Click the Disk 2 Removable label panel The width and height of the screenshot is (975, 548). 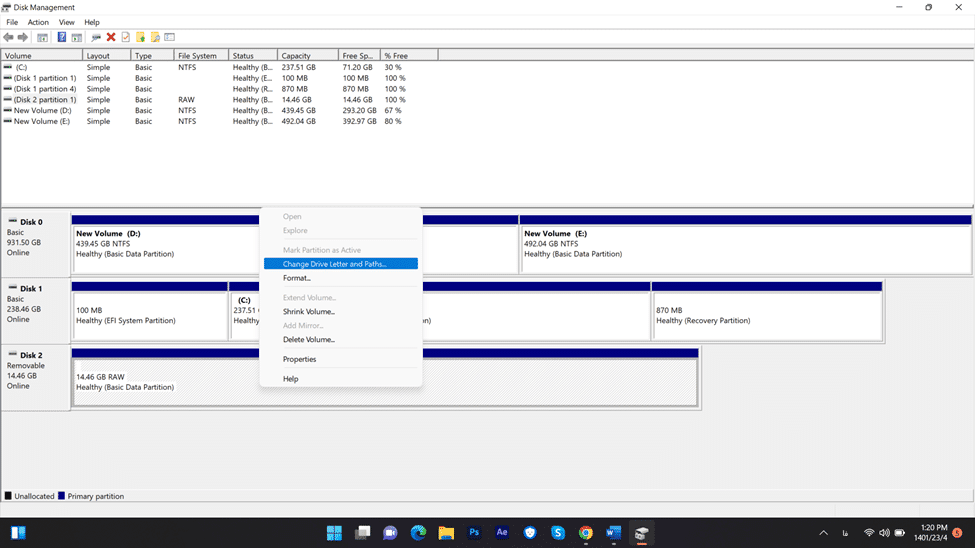click(35, 377)
